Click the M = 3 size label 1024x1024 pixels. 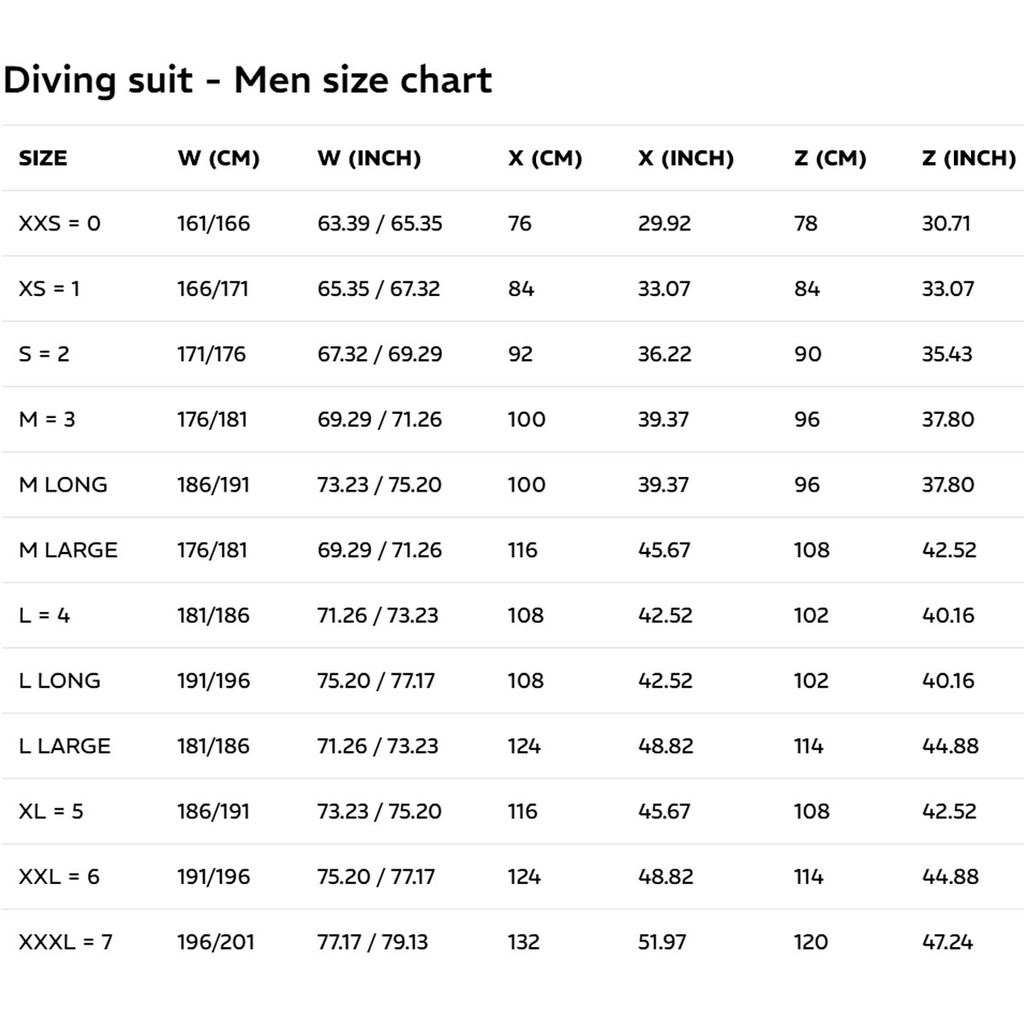(x=47, y=419)
